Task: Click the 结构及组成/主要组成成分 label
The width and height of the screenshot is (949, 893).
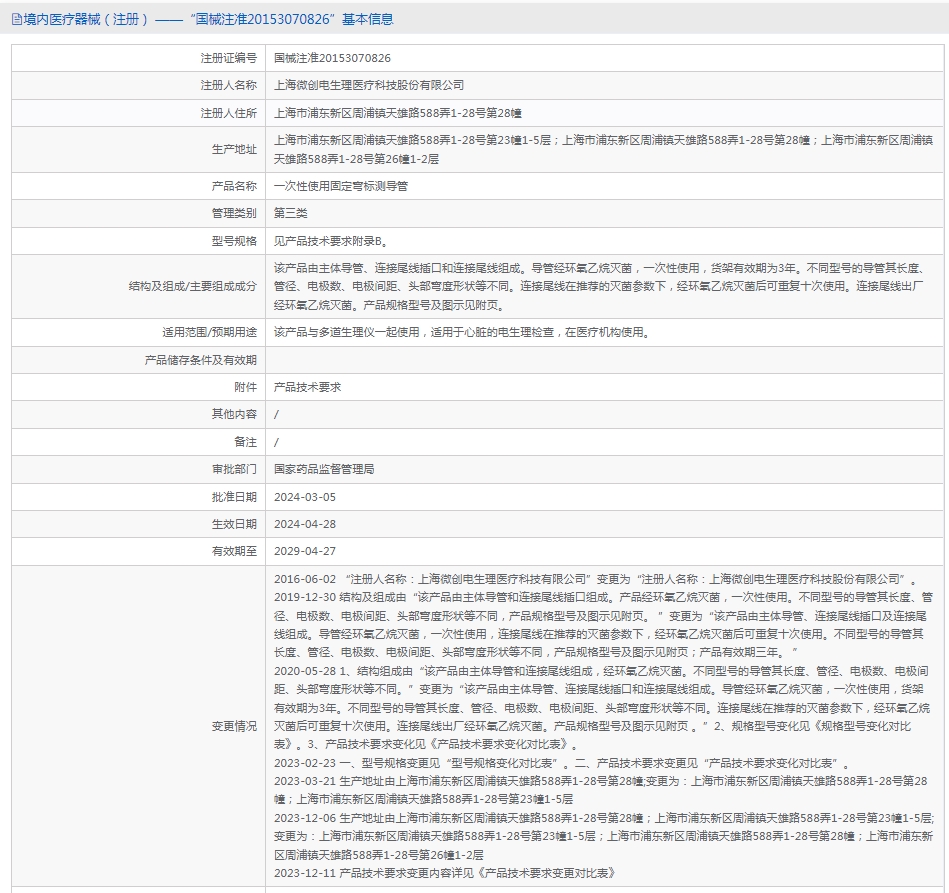Action: point(192,286)
